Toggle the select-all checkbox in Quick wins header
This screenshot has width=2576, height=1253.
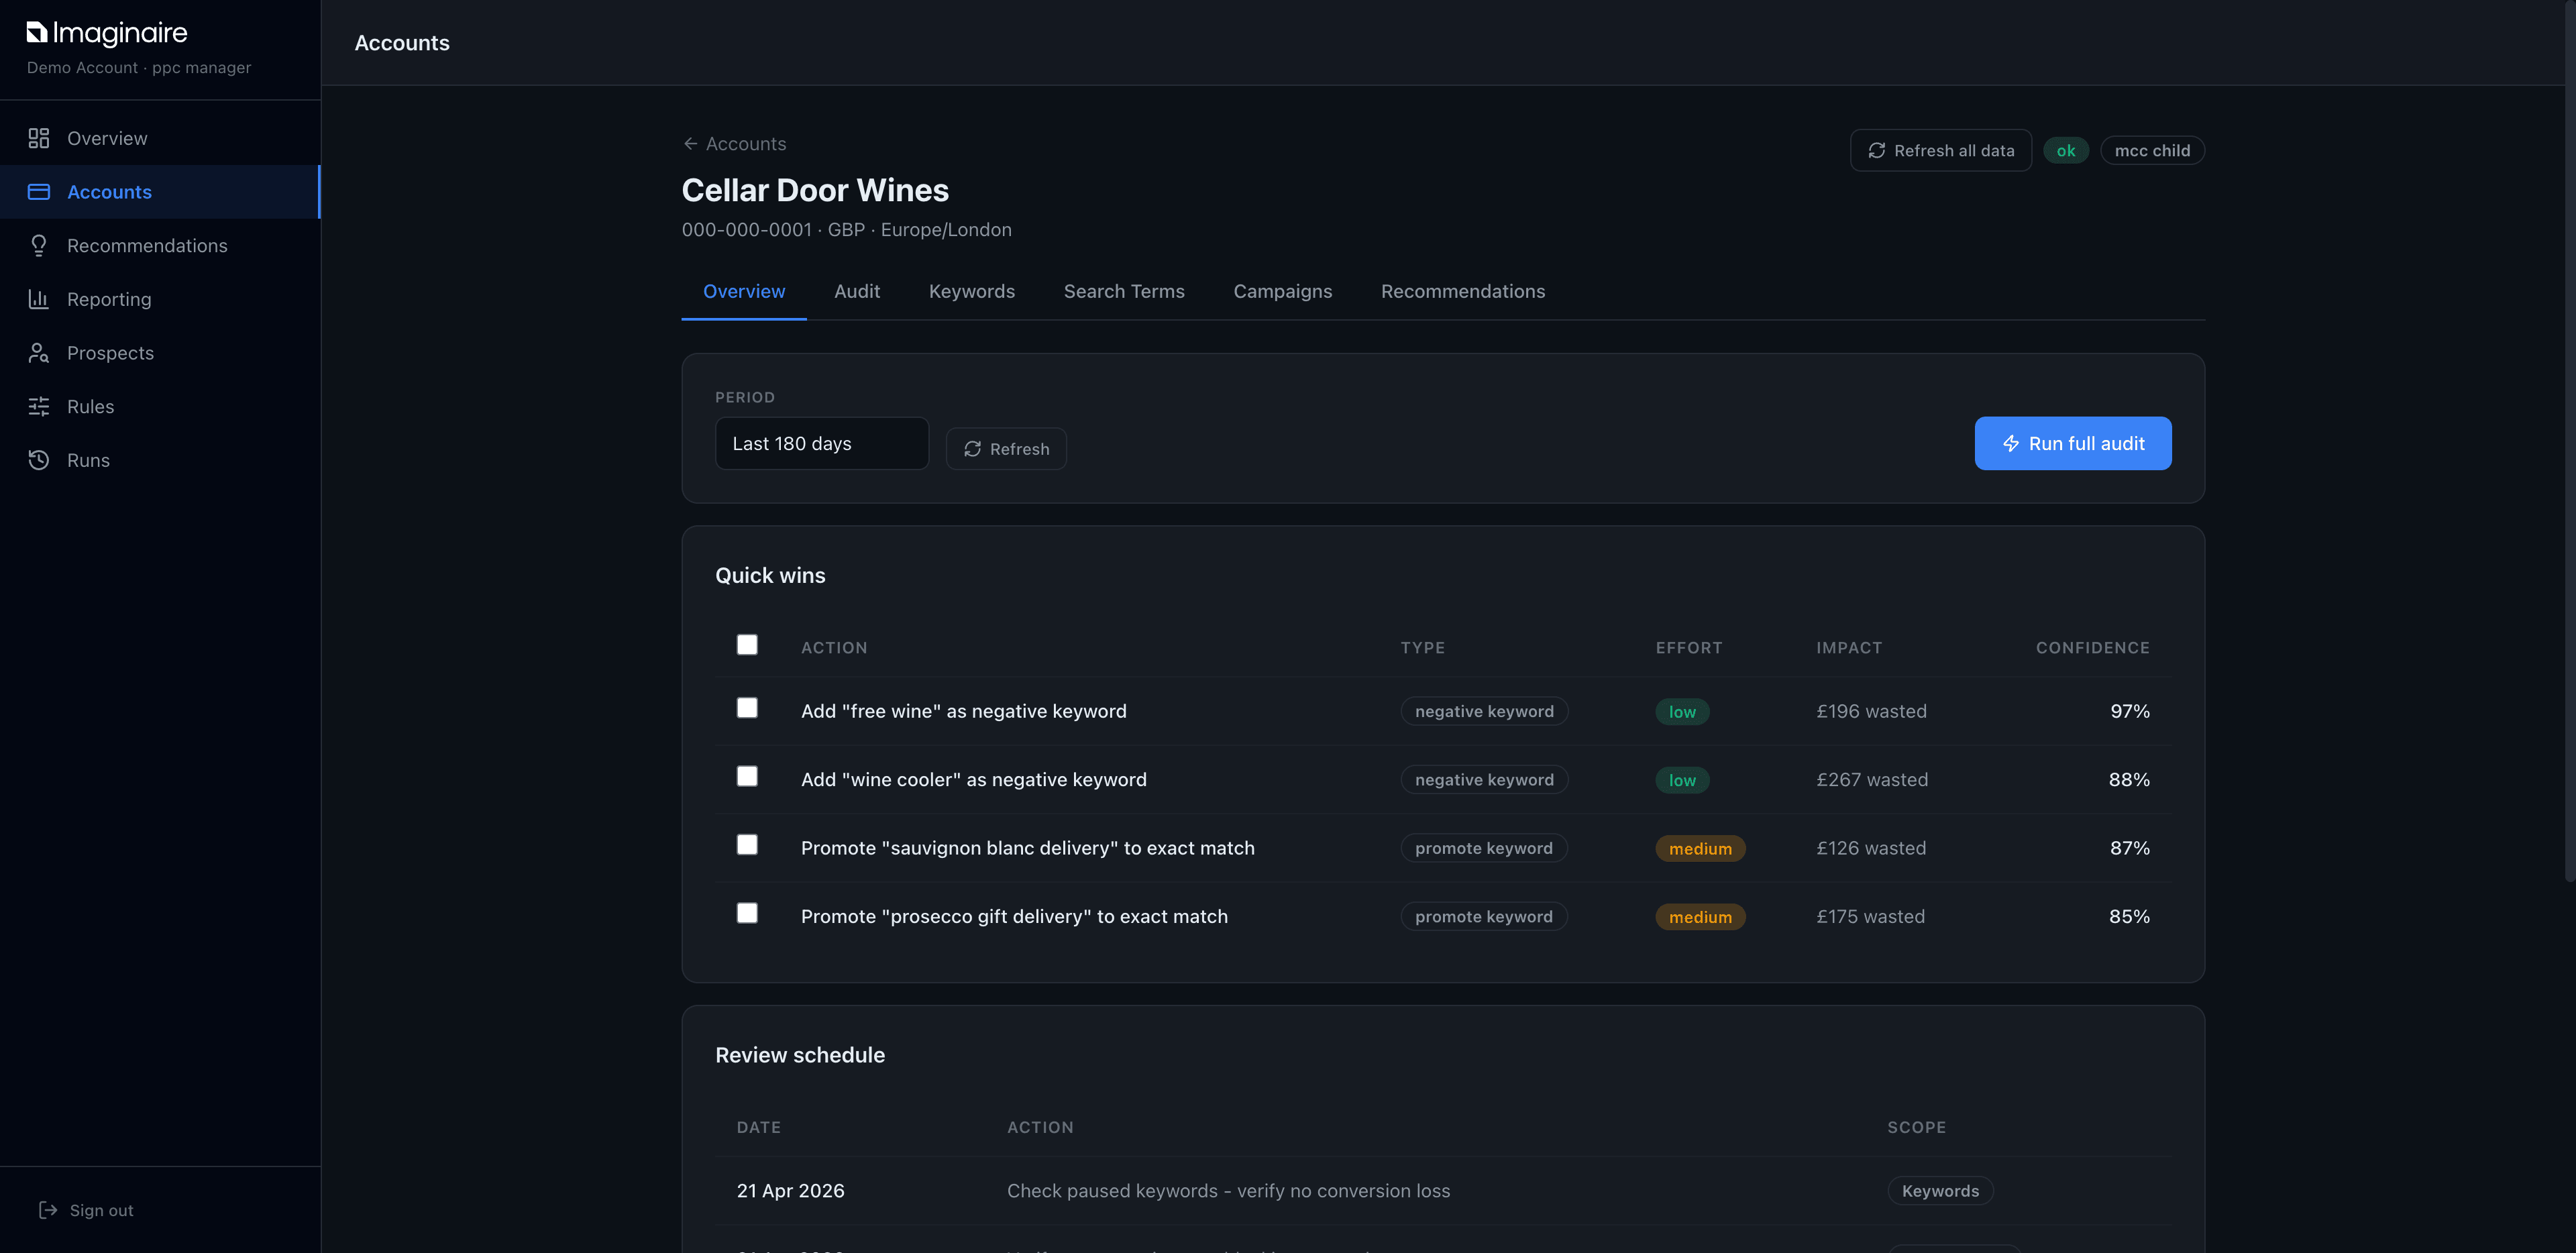(x=747, y=645)
